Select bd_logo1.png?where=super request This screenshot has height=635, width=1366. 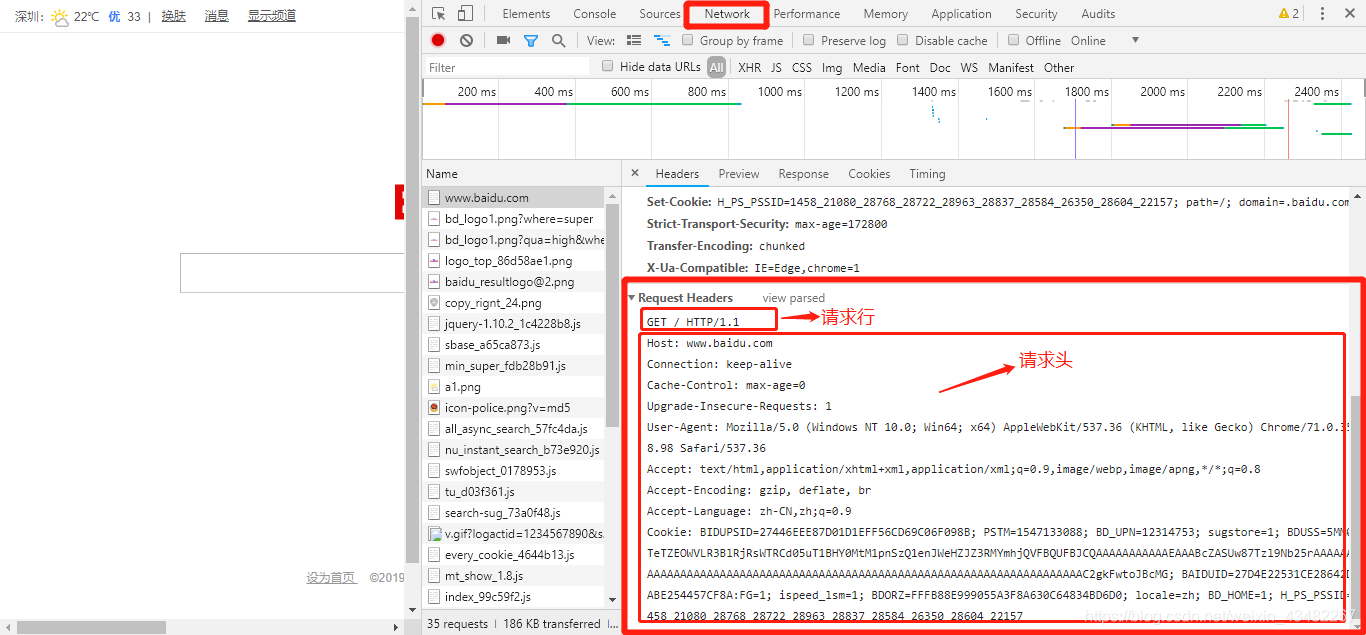pyautogui.click(x=514, y=219)
